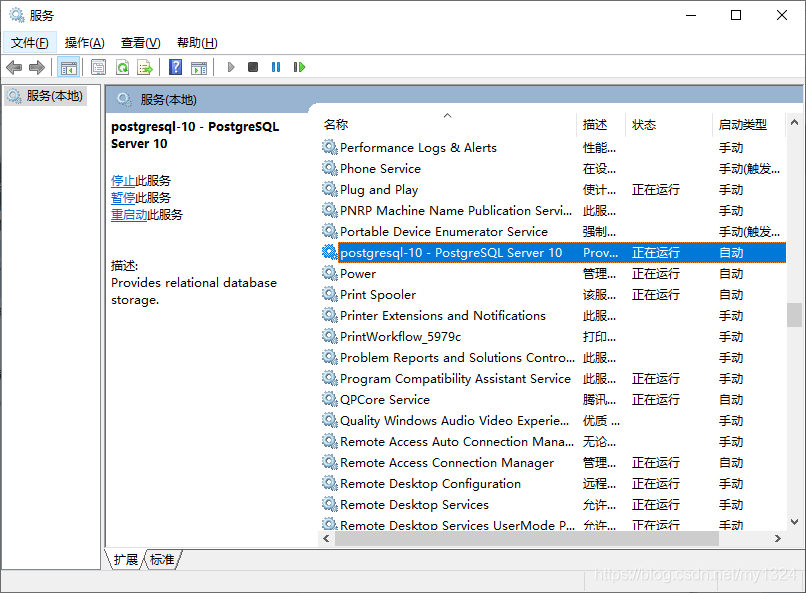Select the Phone Service row

pos(553,169)
